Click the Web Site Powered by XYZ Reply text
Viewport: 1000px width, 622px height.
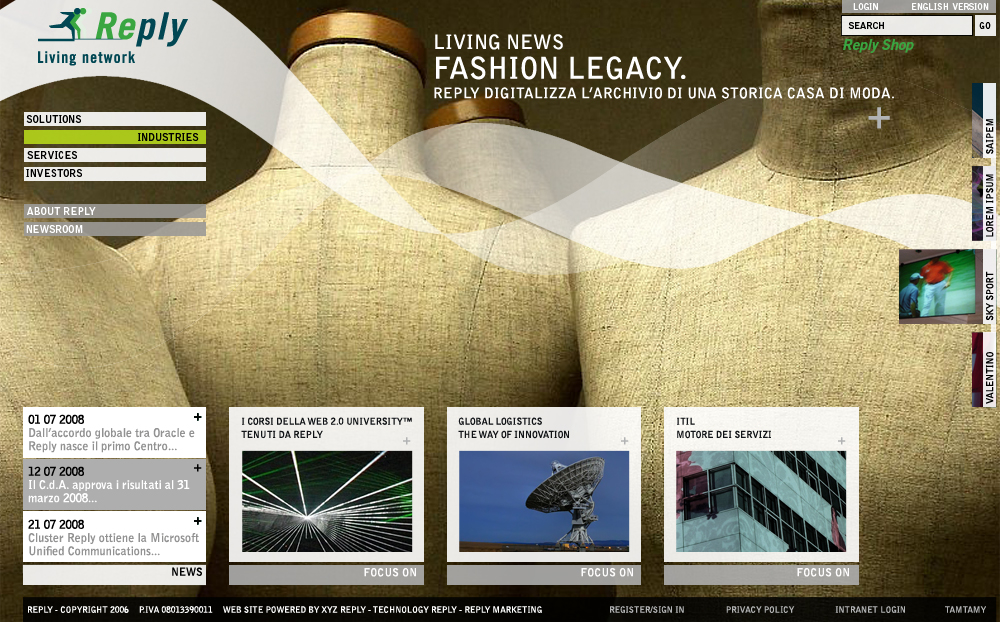(383, 610)
